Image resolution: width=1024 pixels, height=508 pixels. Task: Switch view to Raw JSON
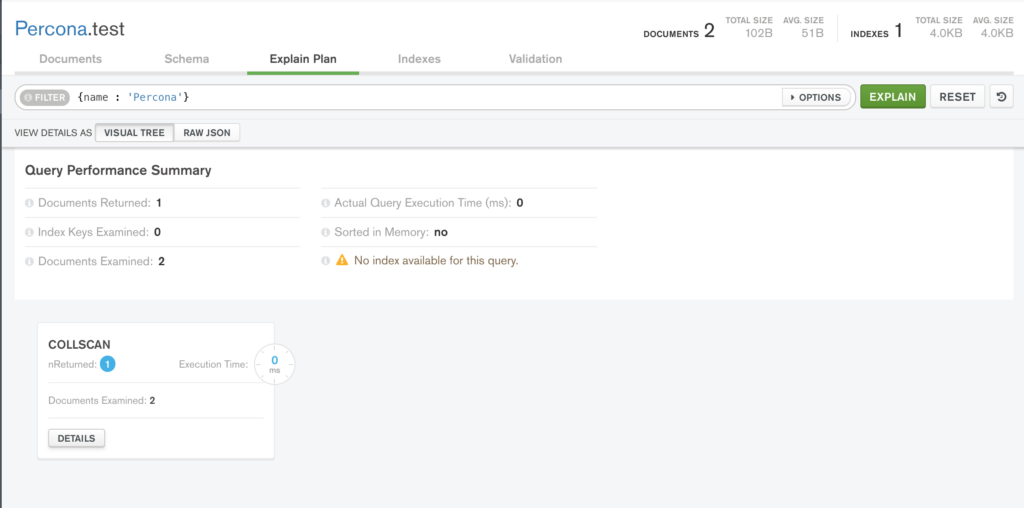click(x=207, y=133)
